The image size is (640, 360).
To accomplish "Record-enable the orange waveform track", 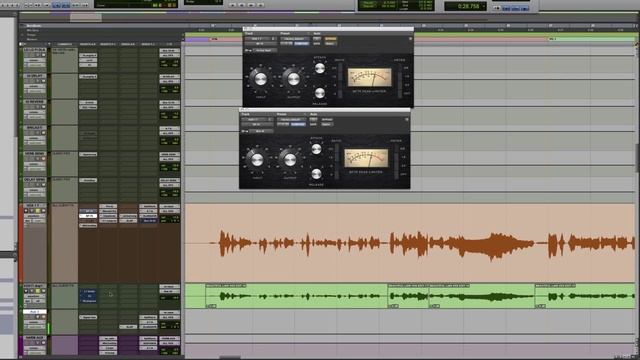I will (27, 211).
